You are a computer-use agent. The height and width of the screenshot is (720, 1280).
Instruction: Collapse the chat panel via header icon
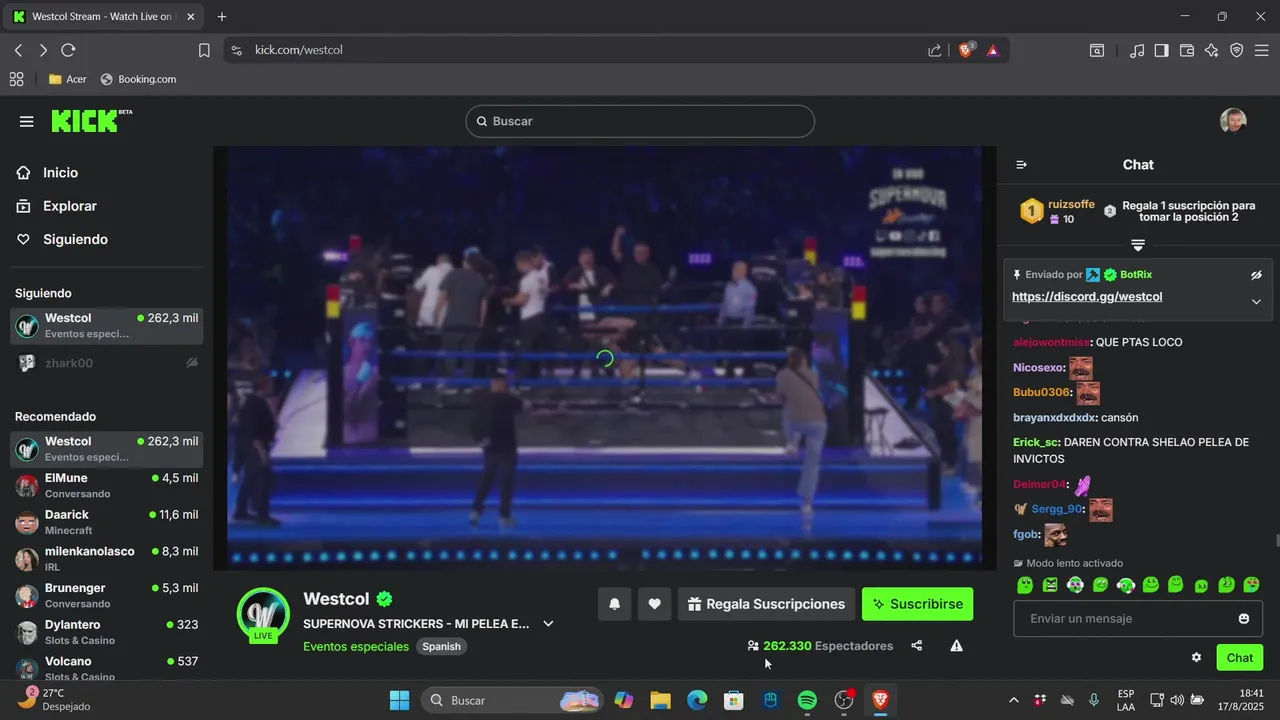click(x=1021, y=165)
